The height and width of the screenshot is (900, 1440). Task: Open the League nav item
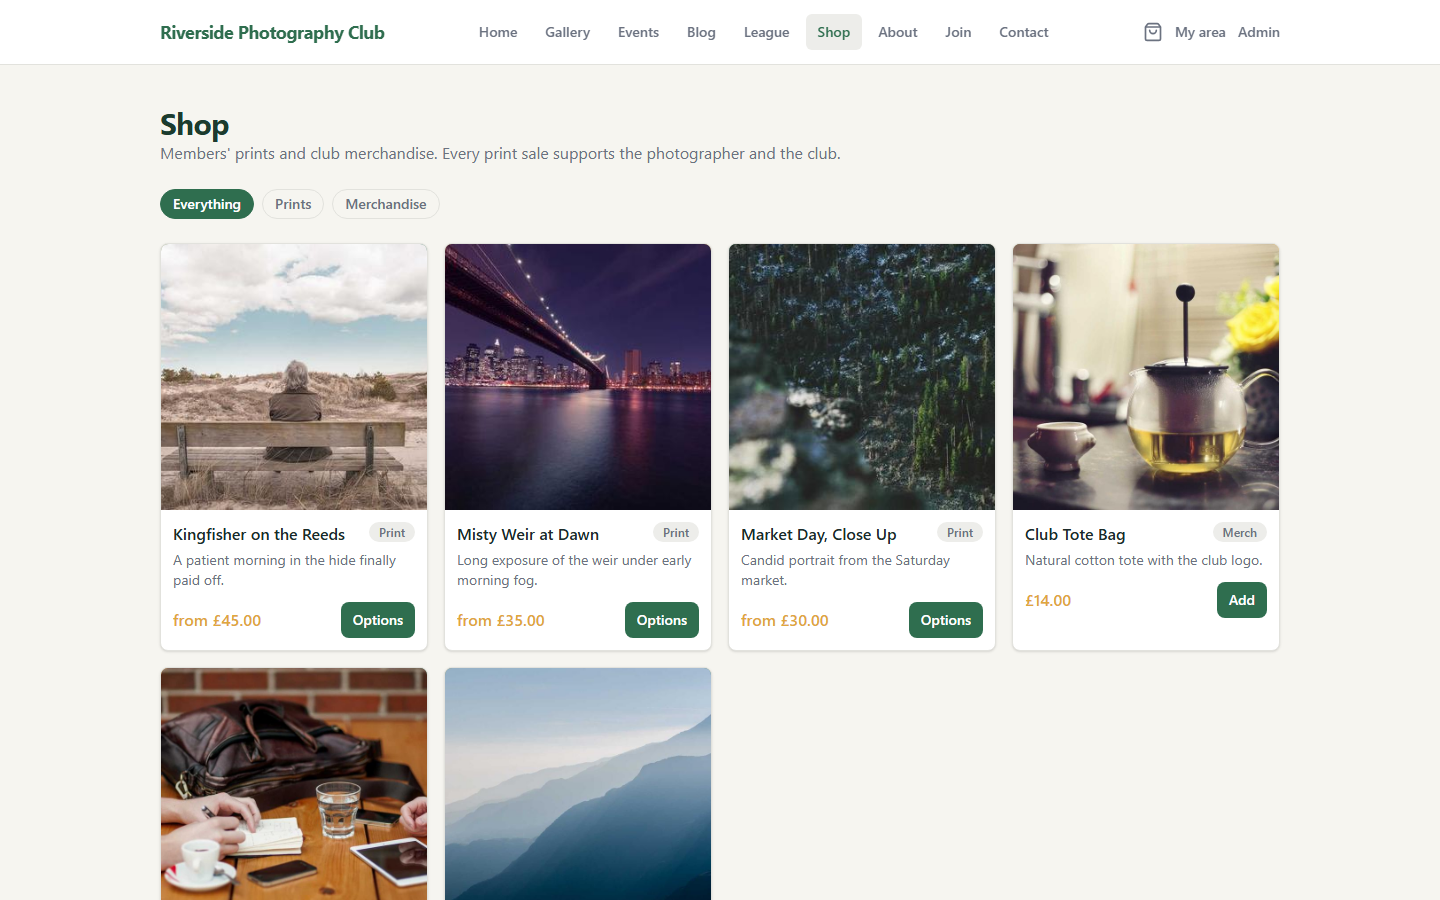click(x=766, y=32)
